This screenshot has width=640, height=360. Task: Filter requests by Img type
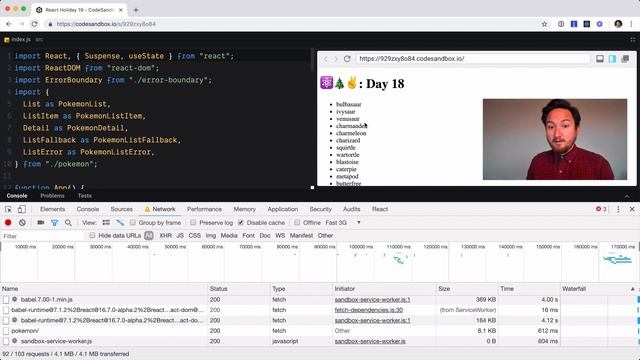[211, 236]
